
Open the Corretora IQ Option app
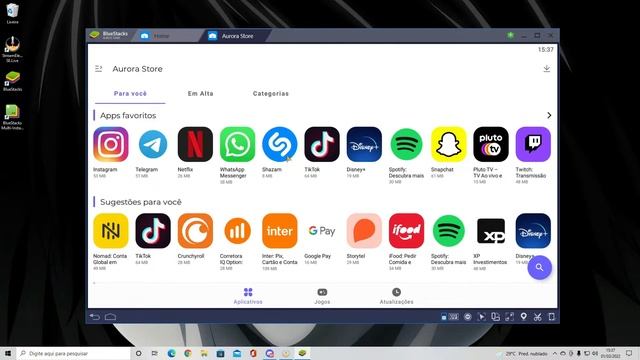[238, 231]
